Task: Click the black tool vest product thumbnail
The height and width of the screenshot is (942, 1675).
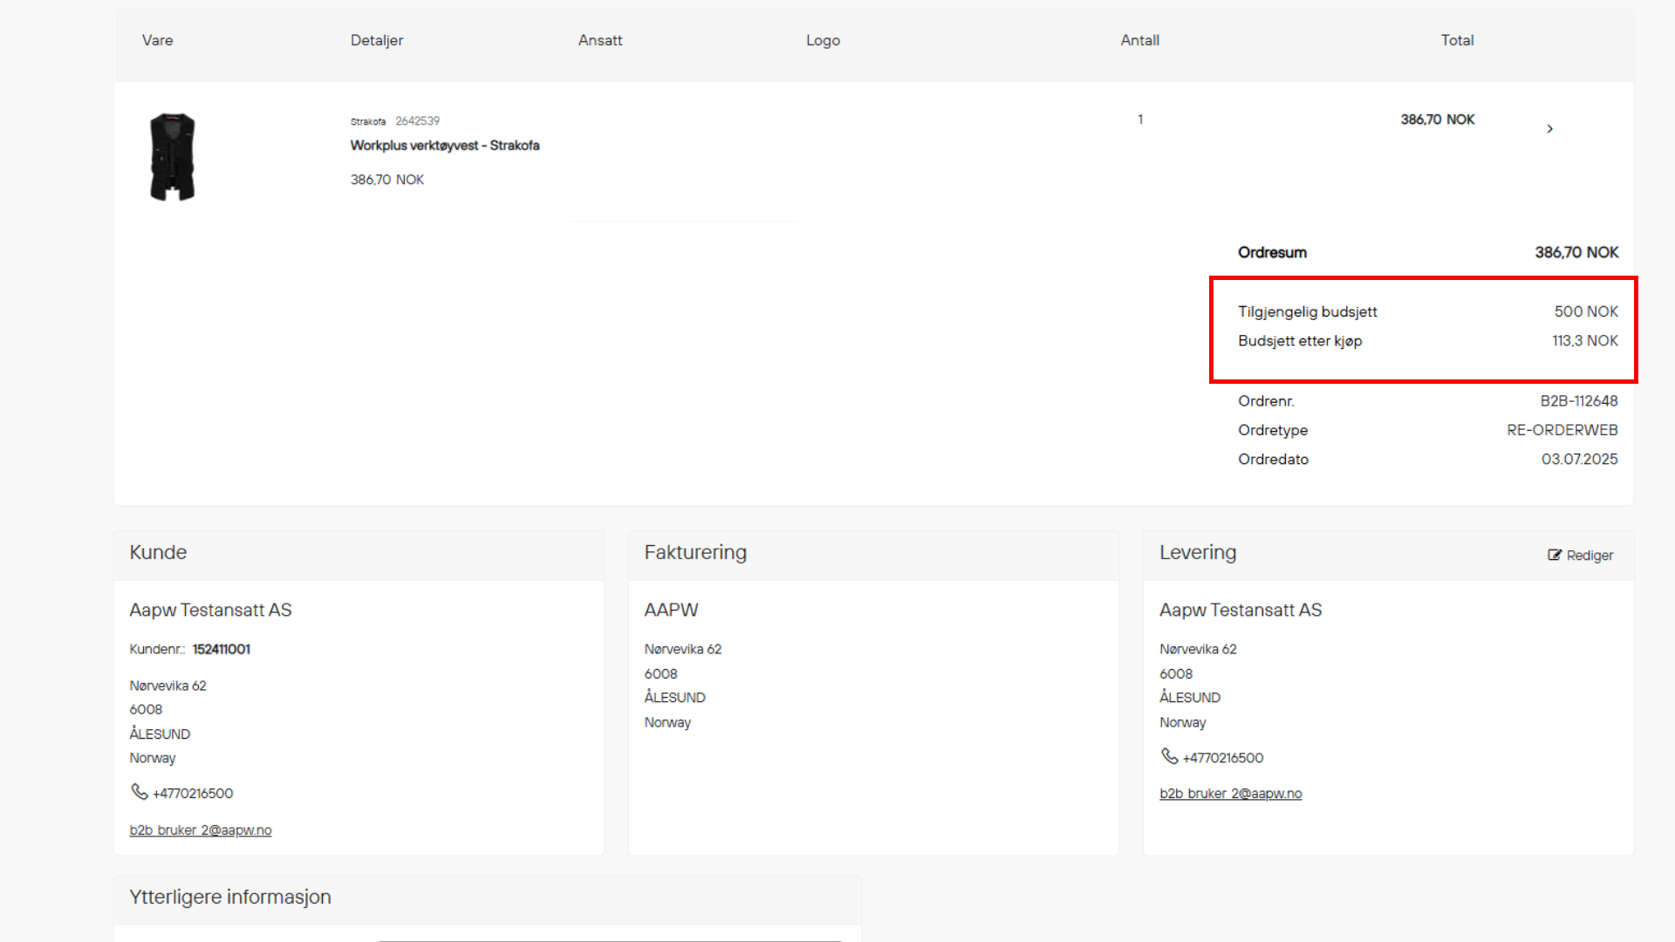Action: 172,157
